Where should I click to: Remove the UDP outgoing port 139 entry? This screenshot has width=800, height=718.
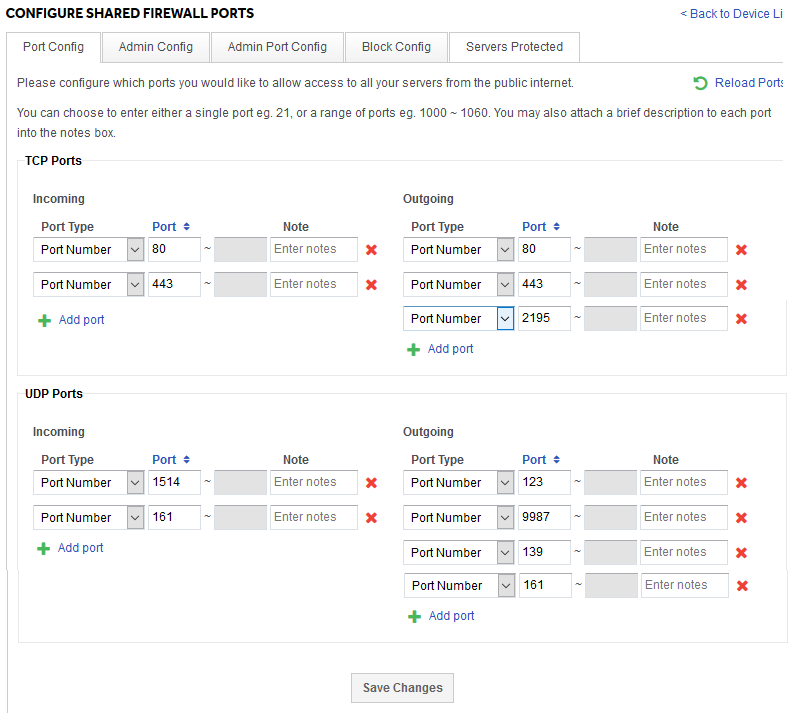(741, 552)
